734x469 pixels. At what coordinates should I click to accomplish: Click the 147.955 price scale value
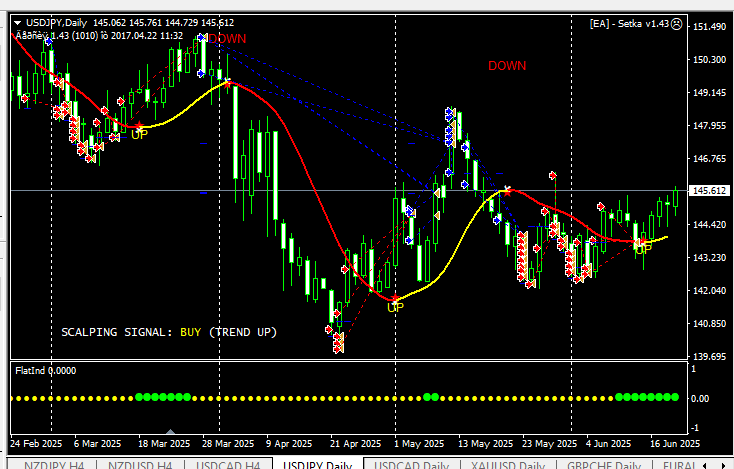(709, 125)
